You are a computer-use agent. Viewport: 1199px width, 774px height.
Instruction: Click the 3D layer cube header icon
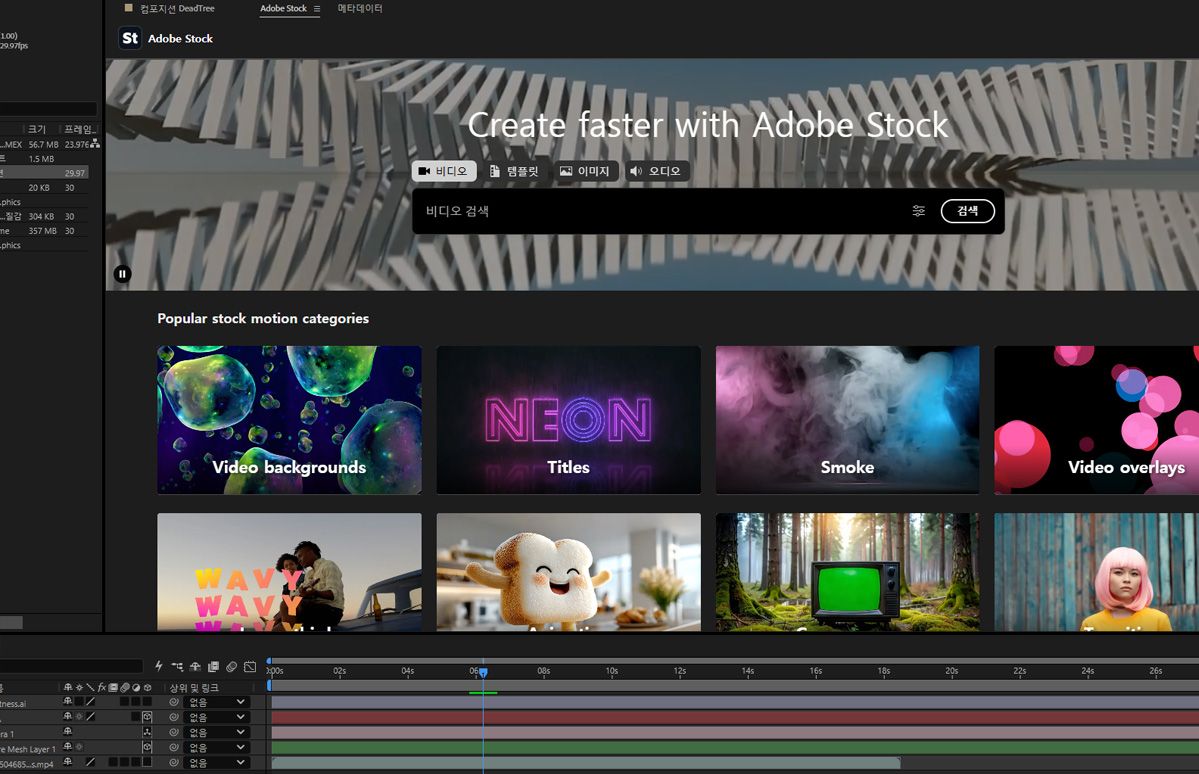(147, 688)
